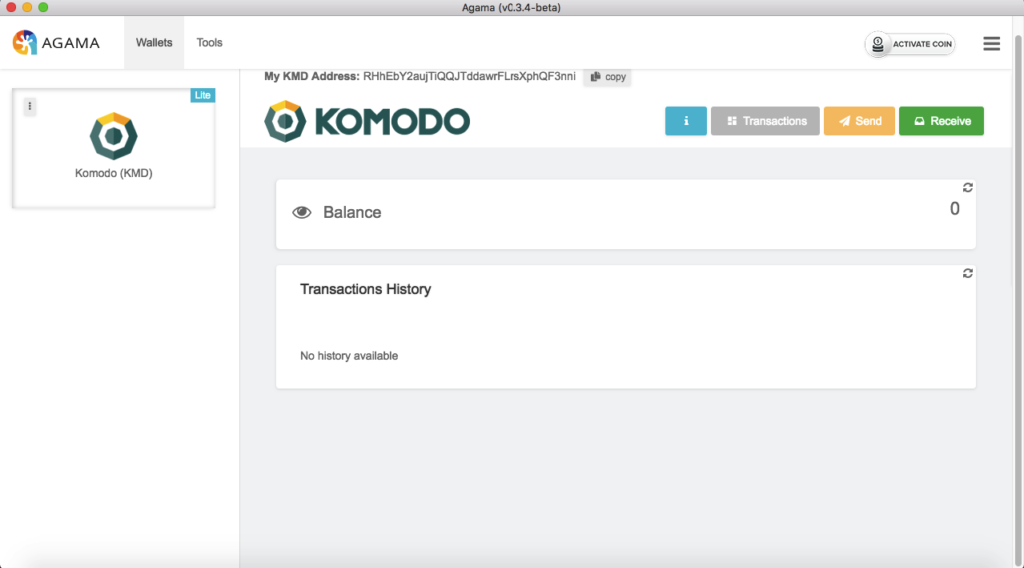
Task: Click the balance value 0
Action: [955, 209]
